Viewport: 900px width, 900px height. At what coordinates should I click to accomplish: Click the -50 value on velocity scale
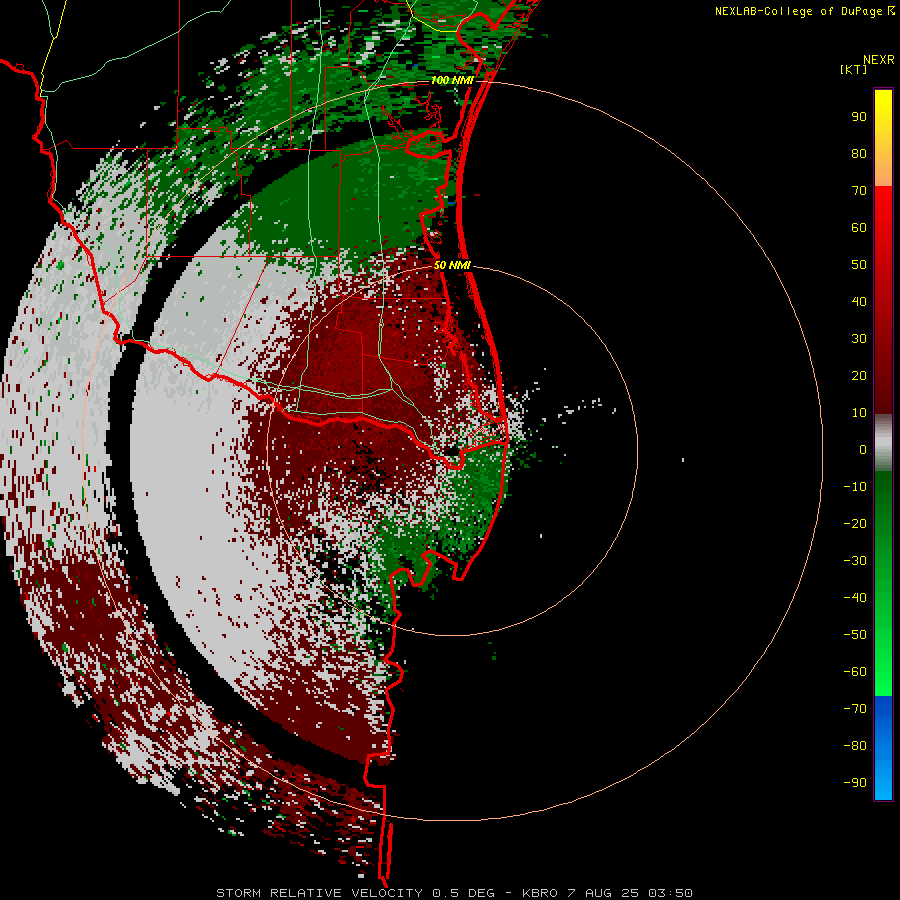click(855, 635)
